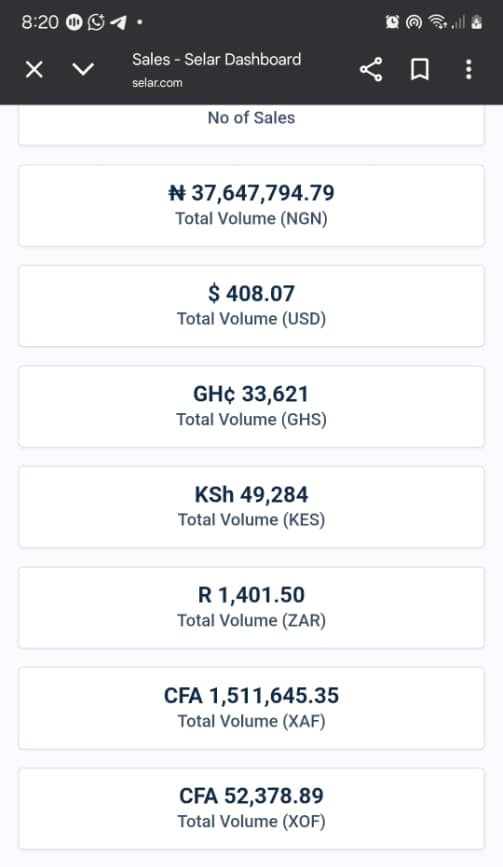Select the GH¢ 33,621 GHS card

tap(252, 406)
